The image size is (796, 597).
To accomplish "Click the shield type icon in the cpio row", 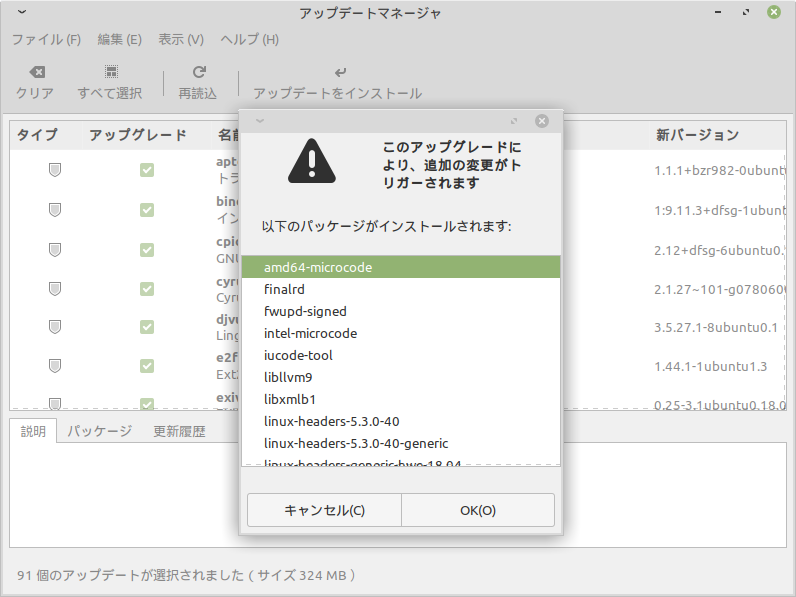I will pyautogui.click(x=55, y=250).
